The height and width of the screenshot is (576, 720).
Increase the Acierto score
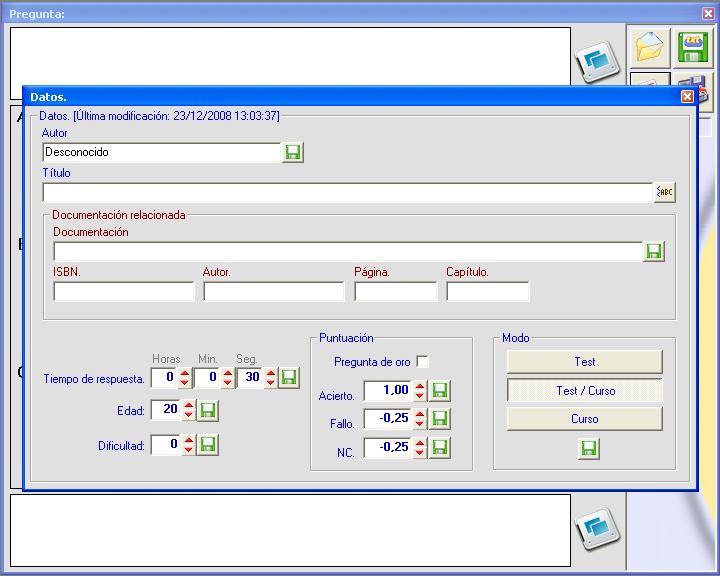pos(420,386)
